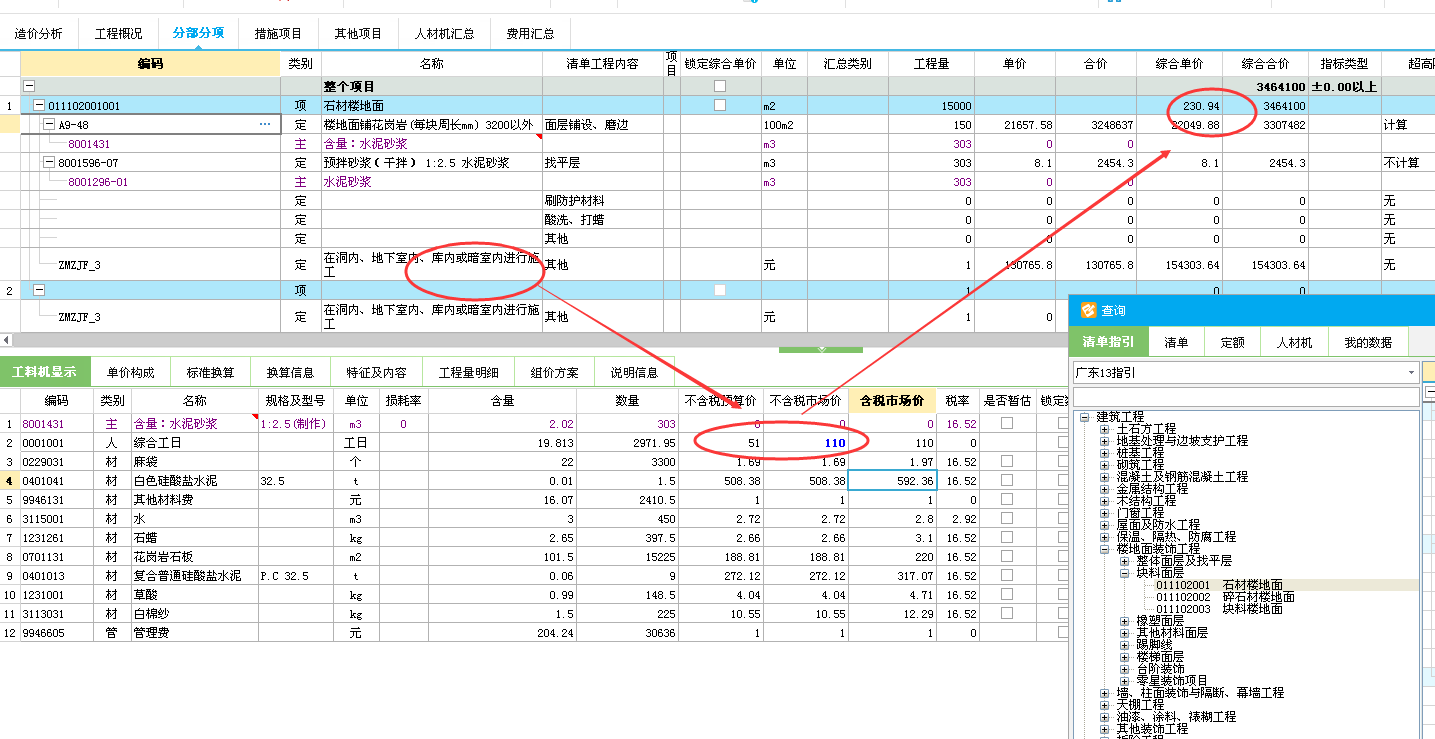
Task: Open 换算信息 tab
Action: pyautogui.click(x=290, y=372)
